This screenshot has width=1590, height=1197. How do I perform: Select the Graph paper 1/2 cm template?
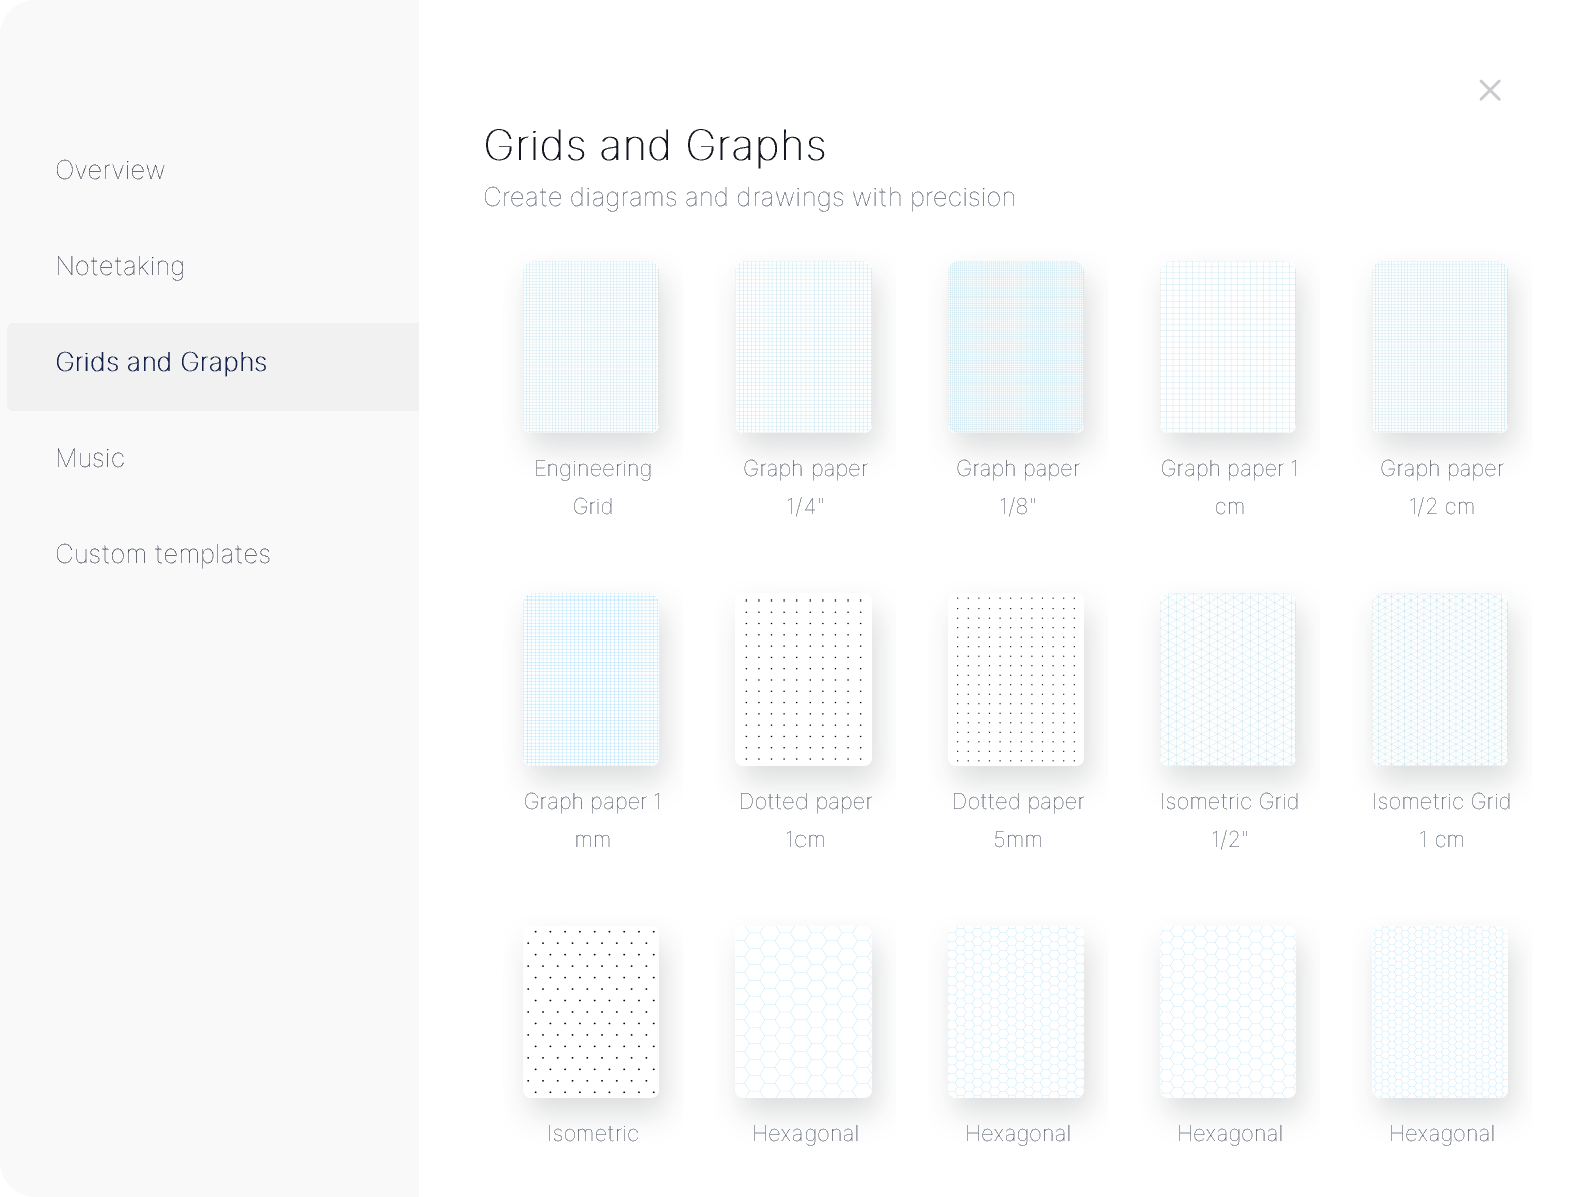coord(1440,347)
